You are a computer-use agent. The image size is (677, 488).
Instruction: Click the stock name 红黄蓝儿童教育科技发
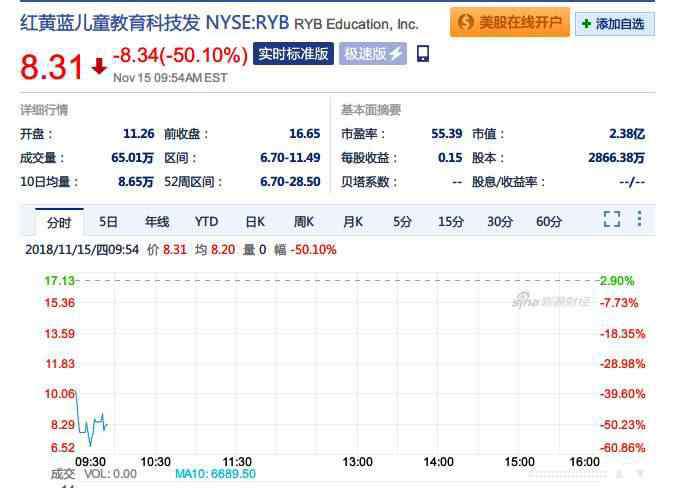coord(110,23)
